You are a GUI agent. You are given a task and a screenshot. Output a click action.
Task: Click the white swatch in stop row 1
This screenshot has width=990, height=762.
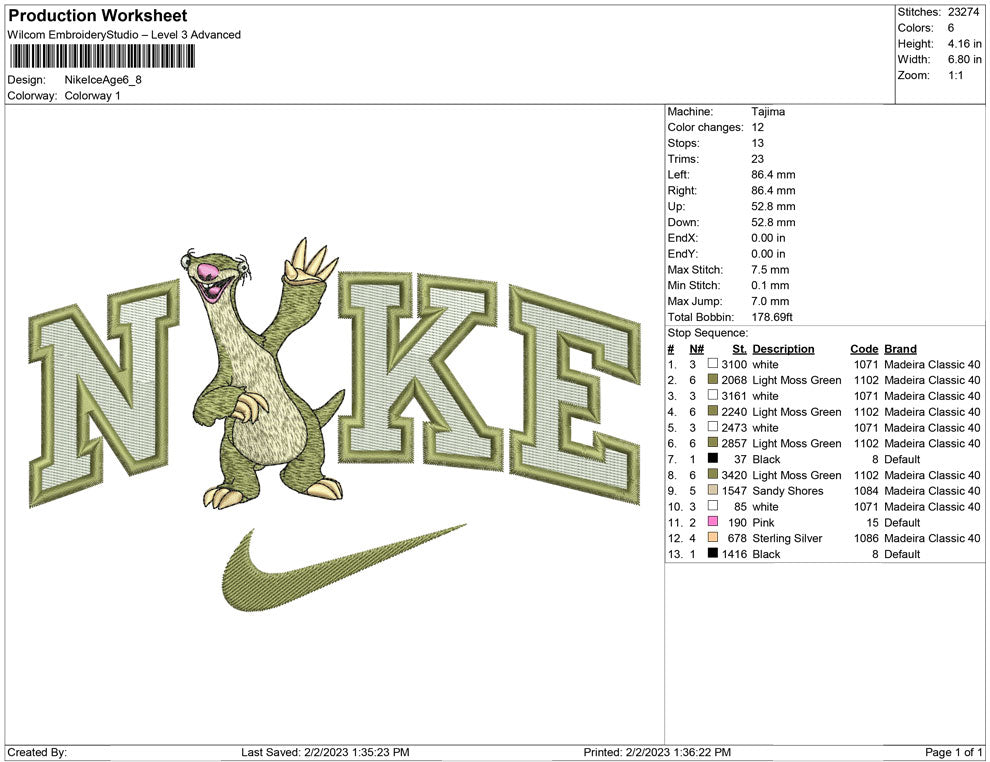coord(713,364)
